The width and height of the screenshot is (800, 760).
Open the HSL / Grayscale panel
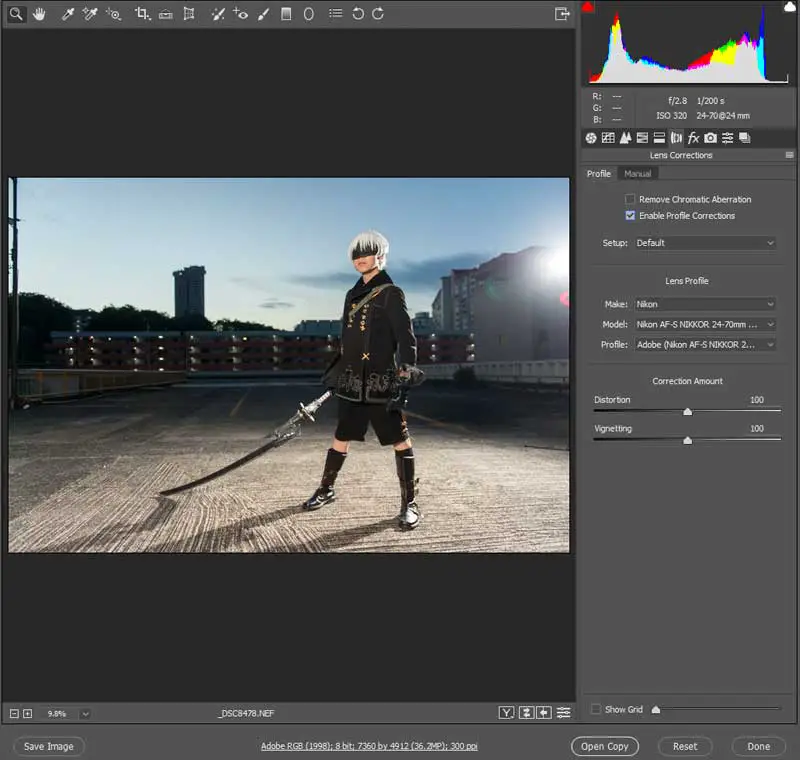[x=642, y=138]
